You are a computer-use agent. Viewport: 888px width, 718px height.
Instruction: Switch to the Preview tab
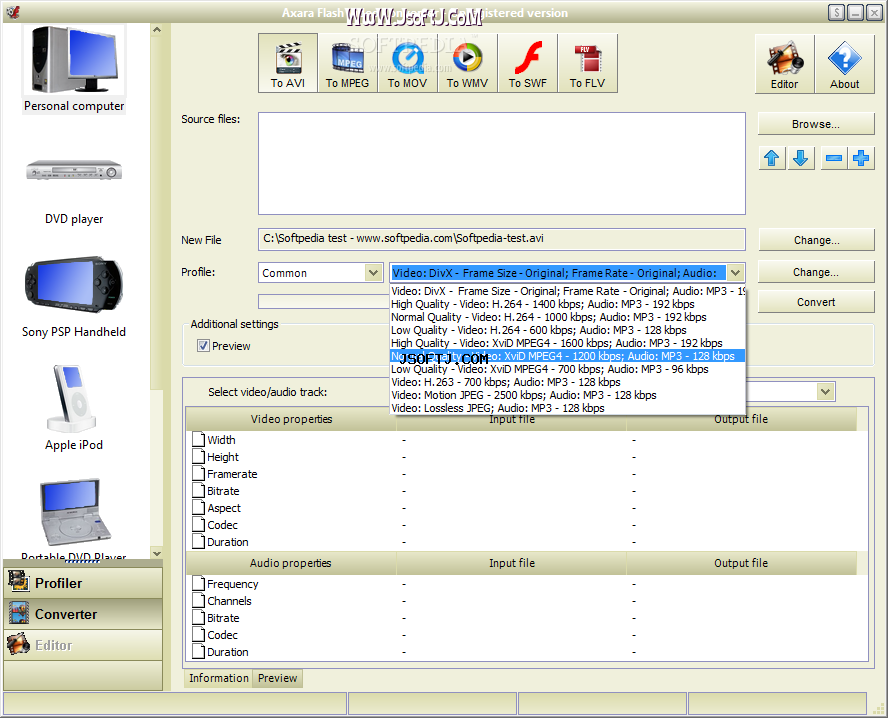pyautogui.click(x=278, y=678)
